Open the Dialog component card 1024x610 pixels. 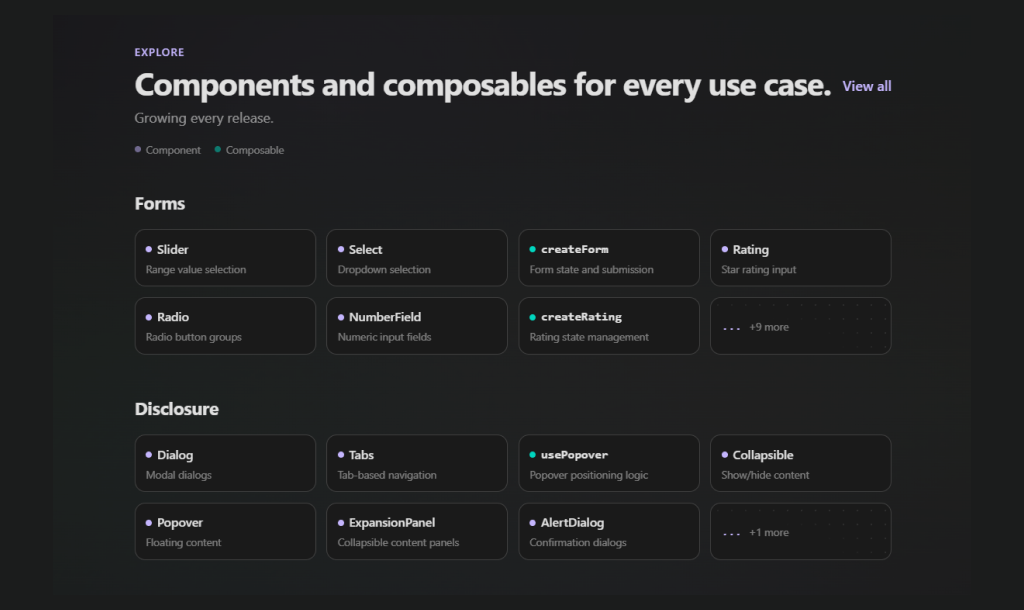pos(225,463)
